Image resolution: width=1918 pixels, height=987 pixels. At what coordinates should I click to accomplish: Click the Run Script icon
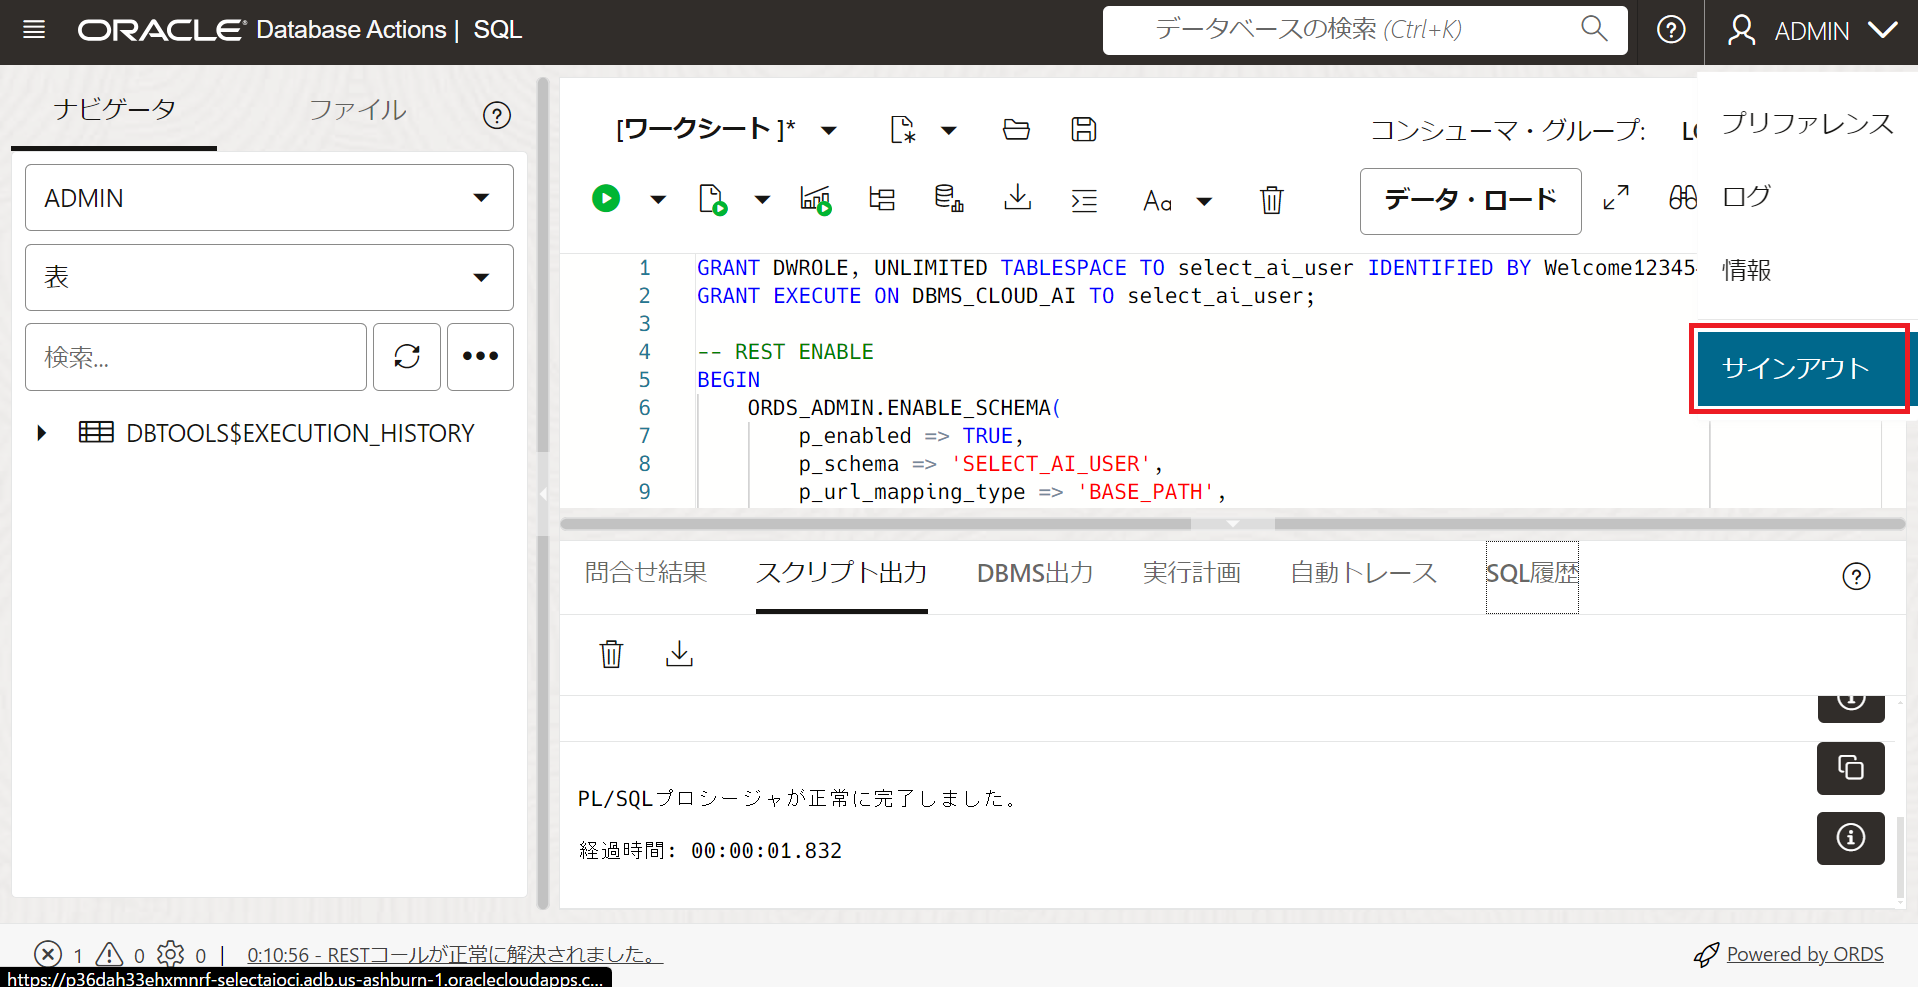coord(712,199)
